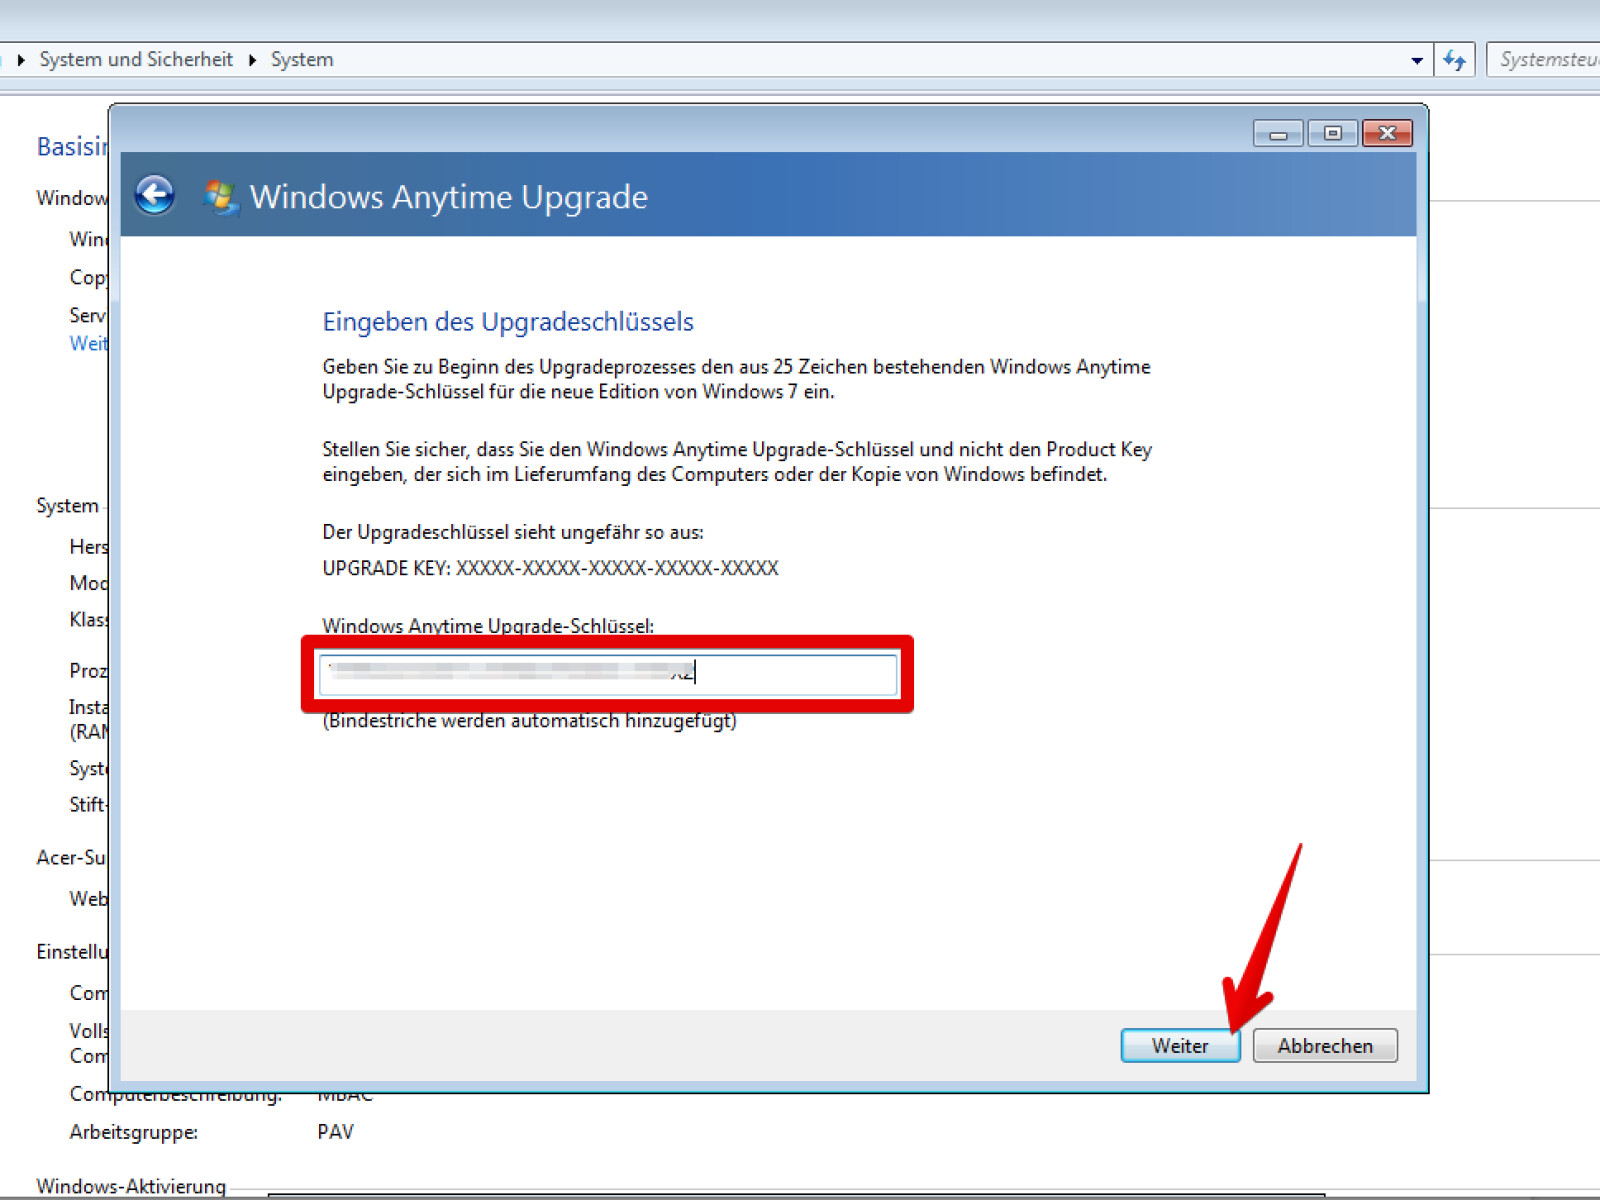Click the Systemsteuerung search box
This screenshot has height=1200, width=1600.
(x=1545, y=60)
